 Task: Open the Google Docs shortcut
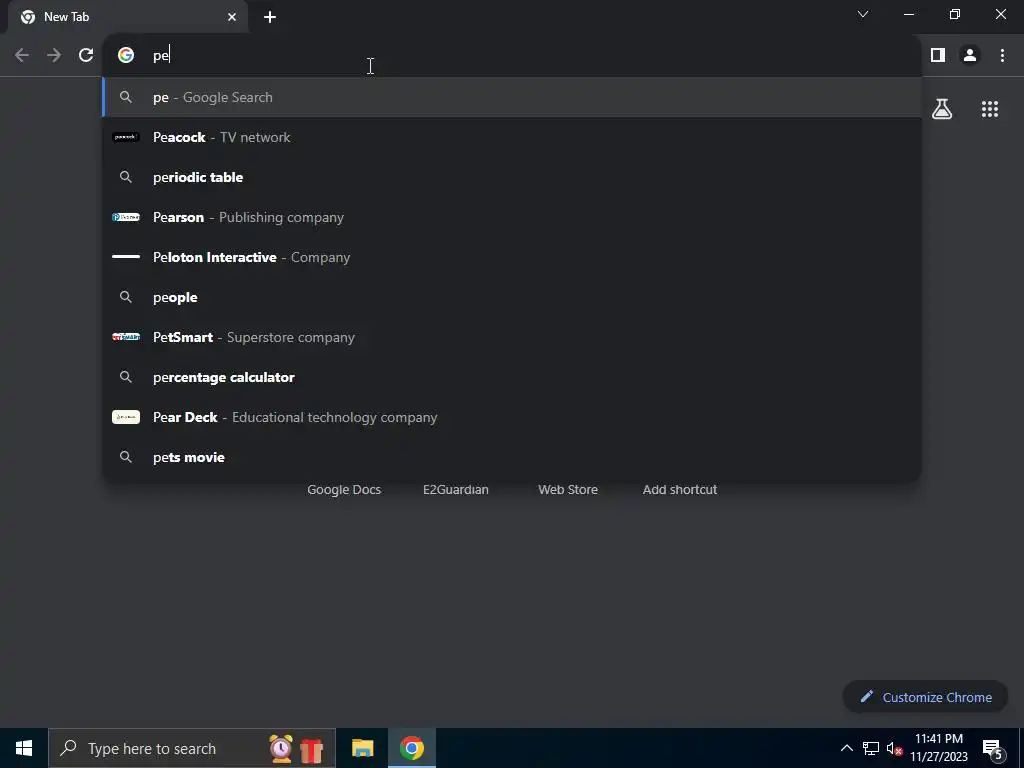tap(344, 490)
